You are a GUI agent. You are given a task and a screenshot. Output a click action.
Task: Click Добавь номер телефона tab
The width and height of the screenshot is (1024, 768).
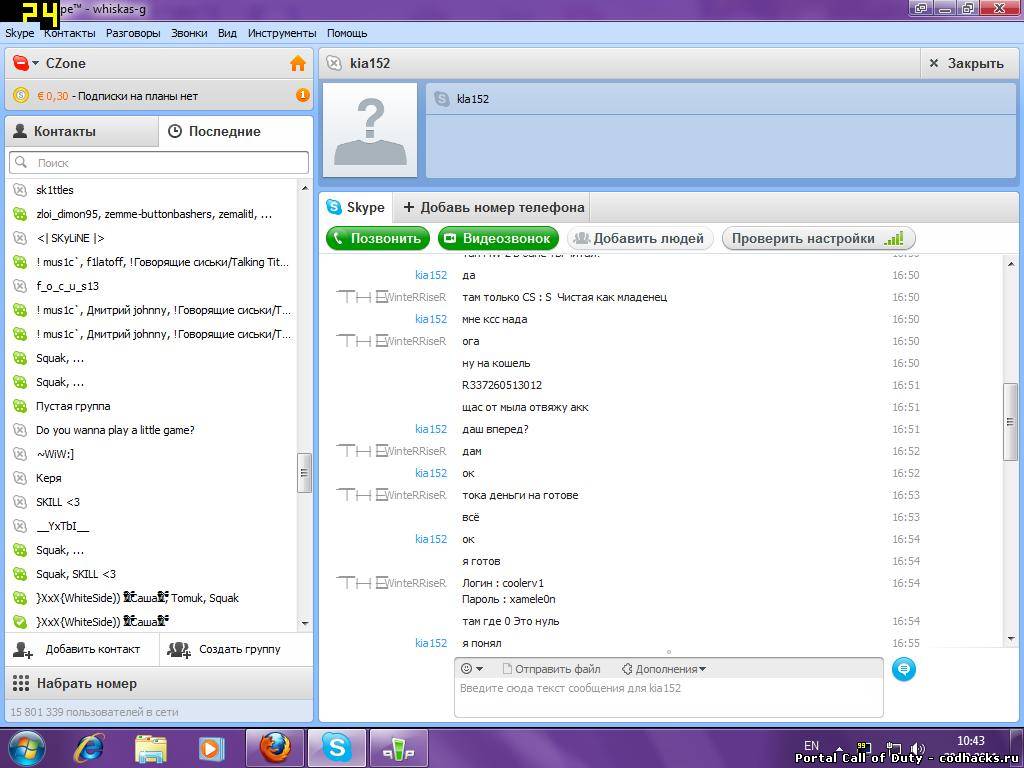pos(493,207)
